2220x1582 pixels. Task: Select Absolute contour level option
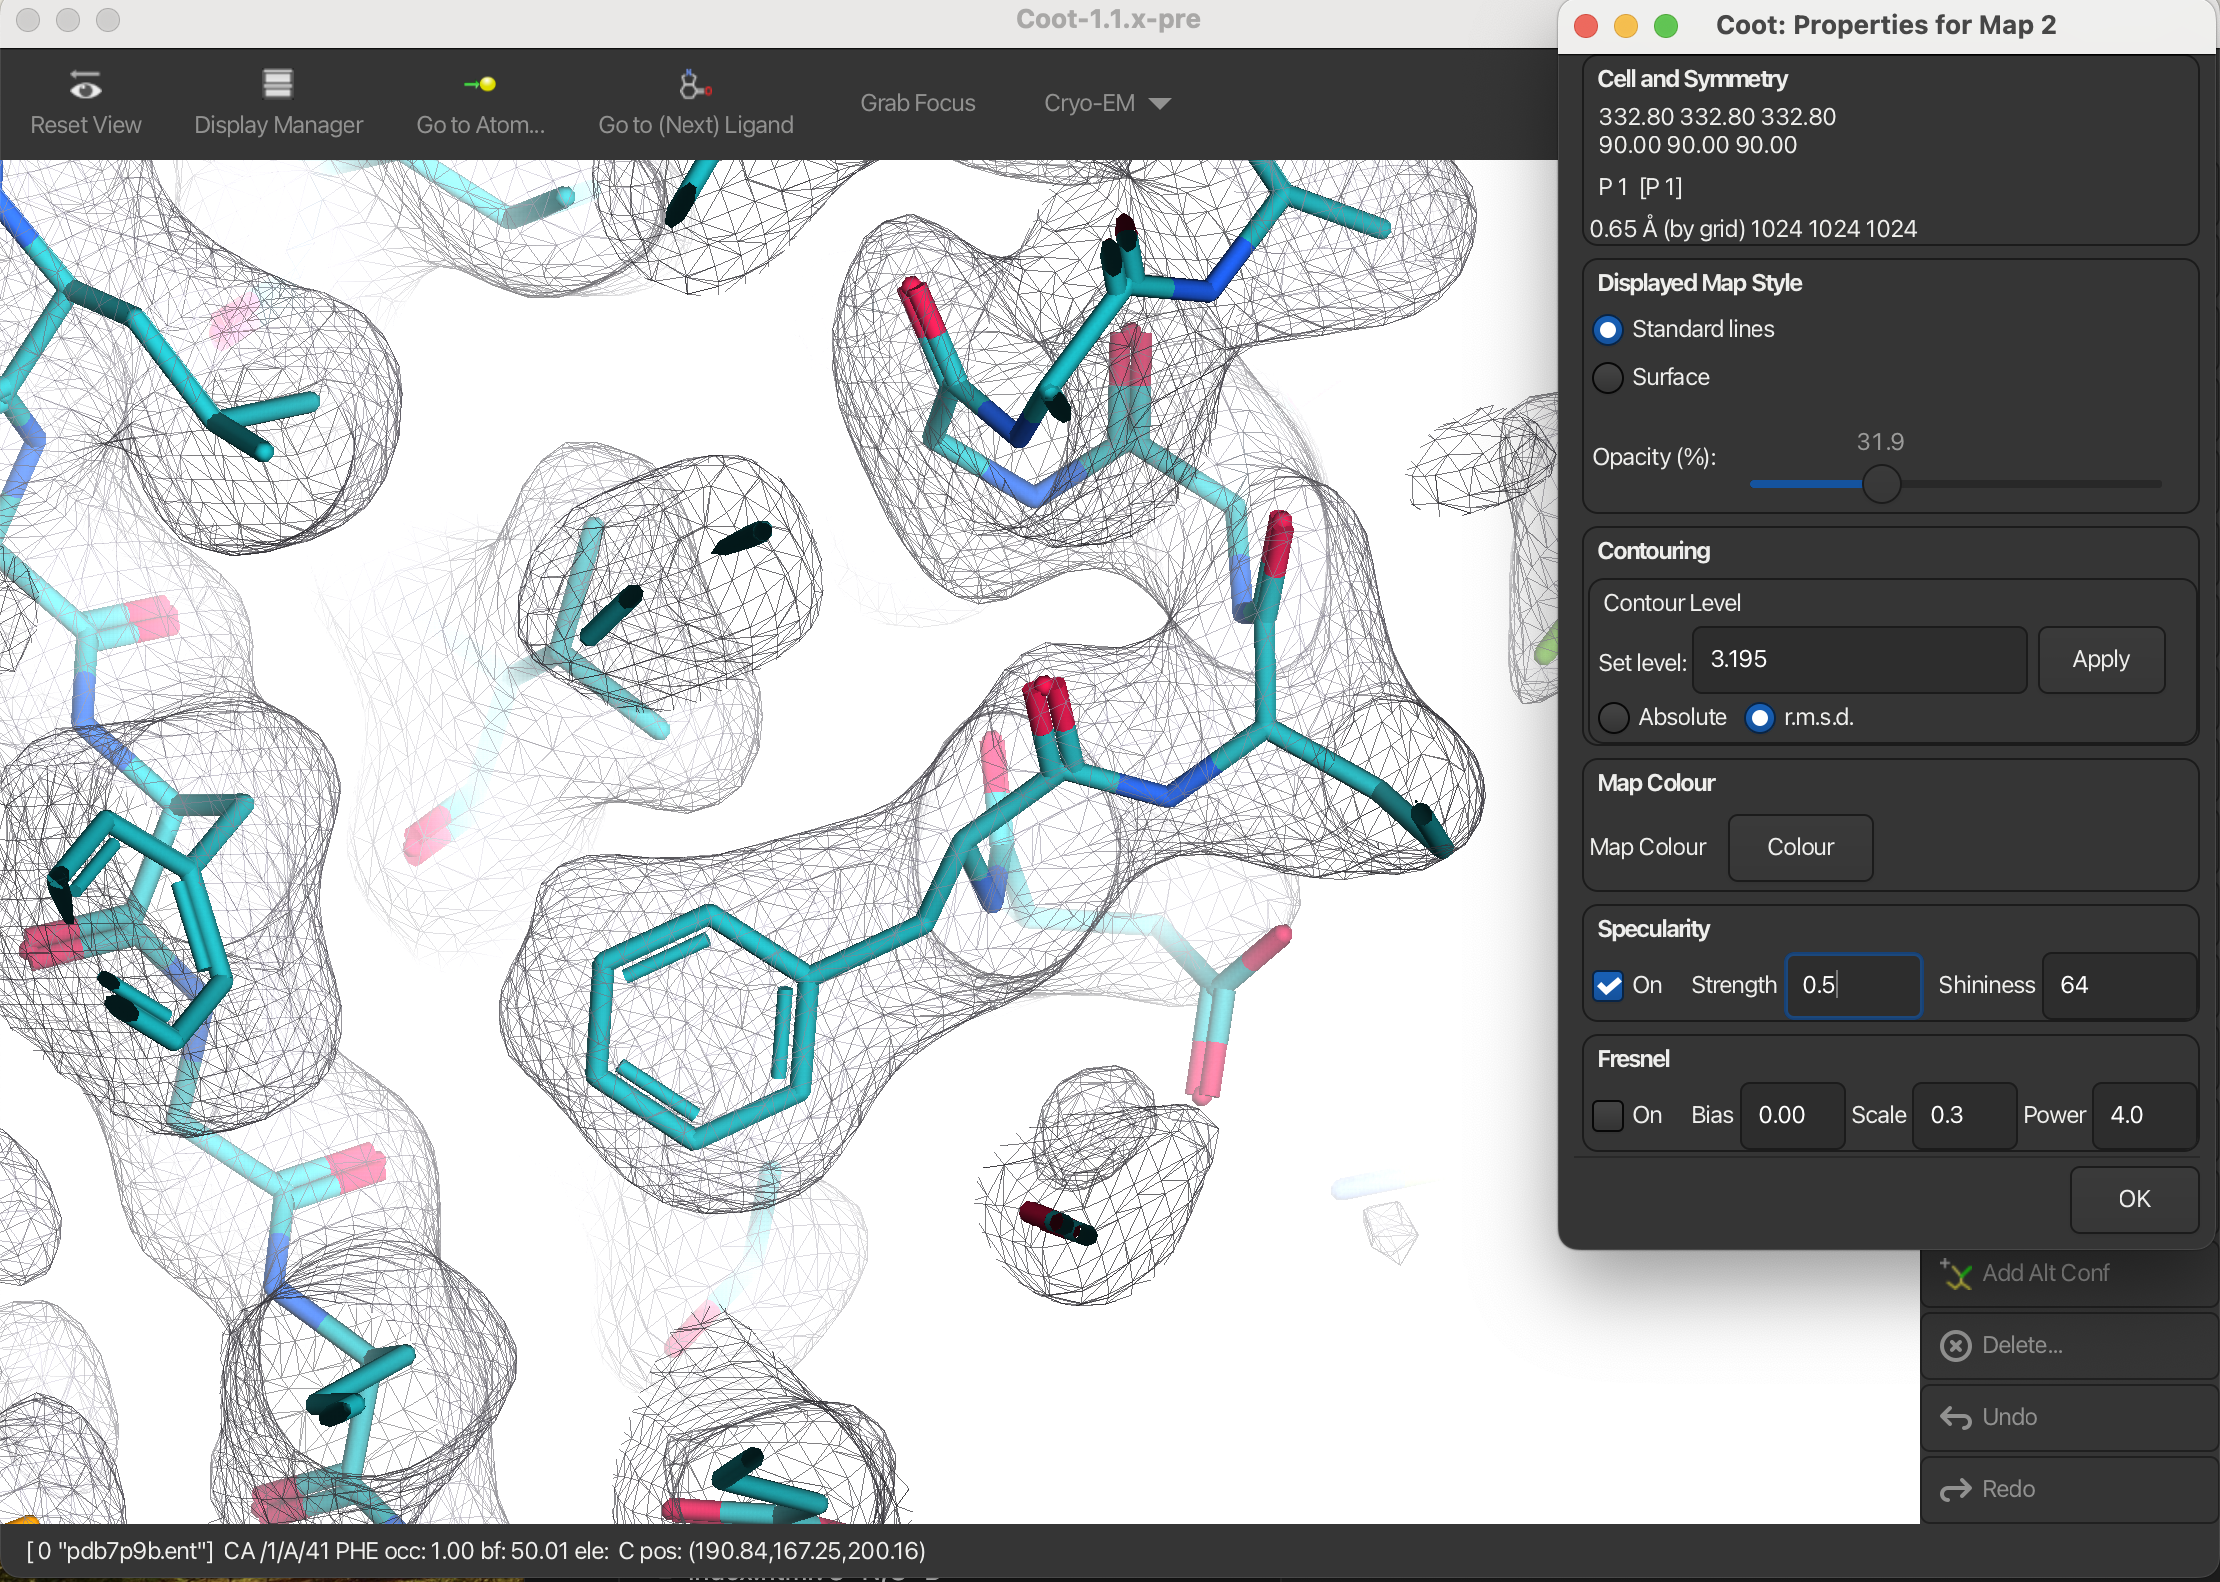pyautogui.click(x=1614, y=718)
